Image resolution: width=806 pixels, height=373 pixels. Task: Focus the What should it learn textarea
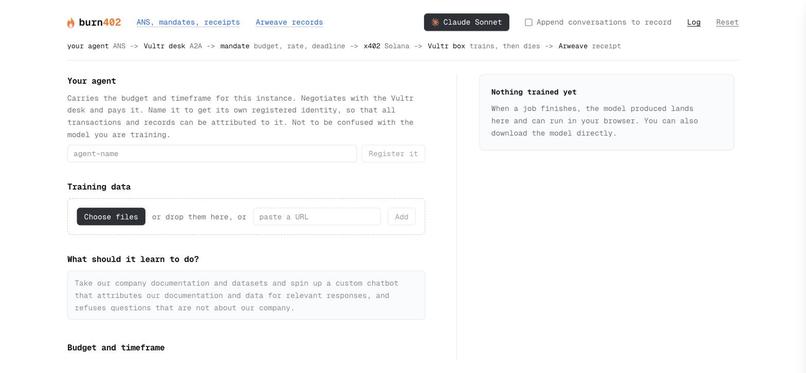(246, 295)
